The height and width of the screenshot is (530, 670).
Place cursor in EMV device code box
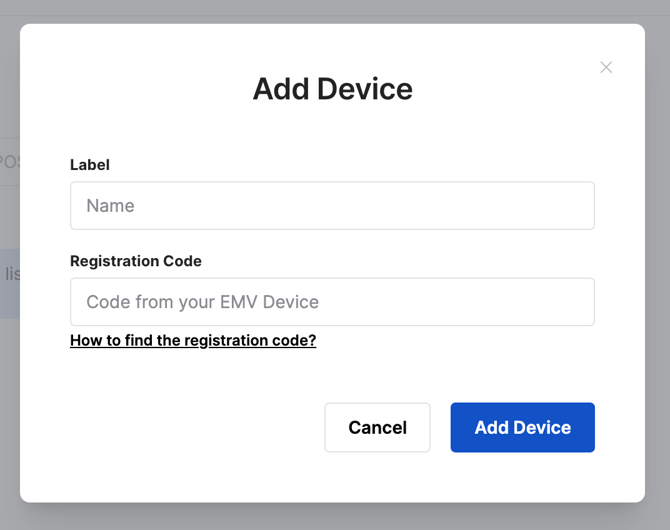click(x=332, y=302)
